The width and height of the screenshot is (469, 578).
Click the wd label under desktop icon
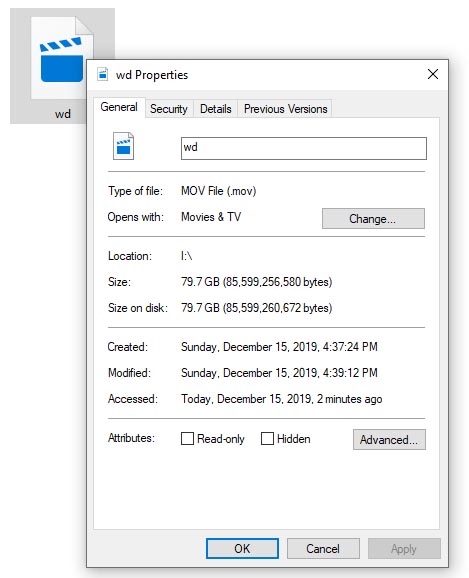[x=63, y=114]
